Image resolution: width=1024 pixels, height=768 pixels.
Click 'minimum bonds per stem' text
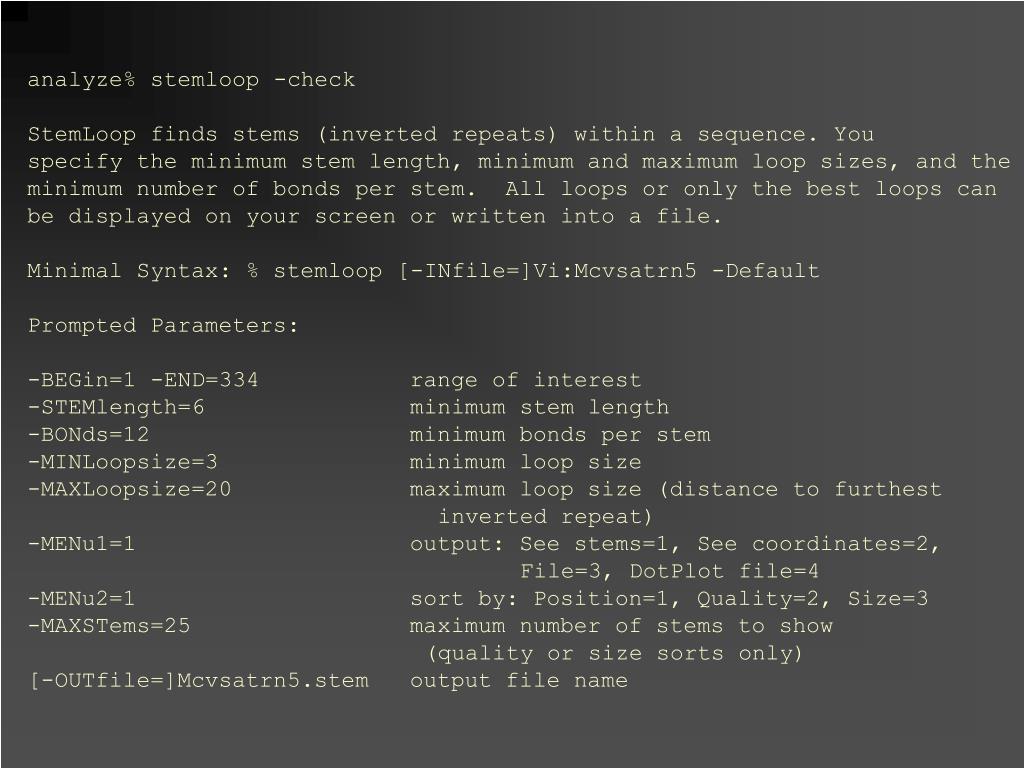[560, 435]
